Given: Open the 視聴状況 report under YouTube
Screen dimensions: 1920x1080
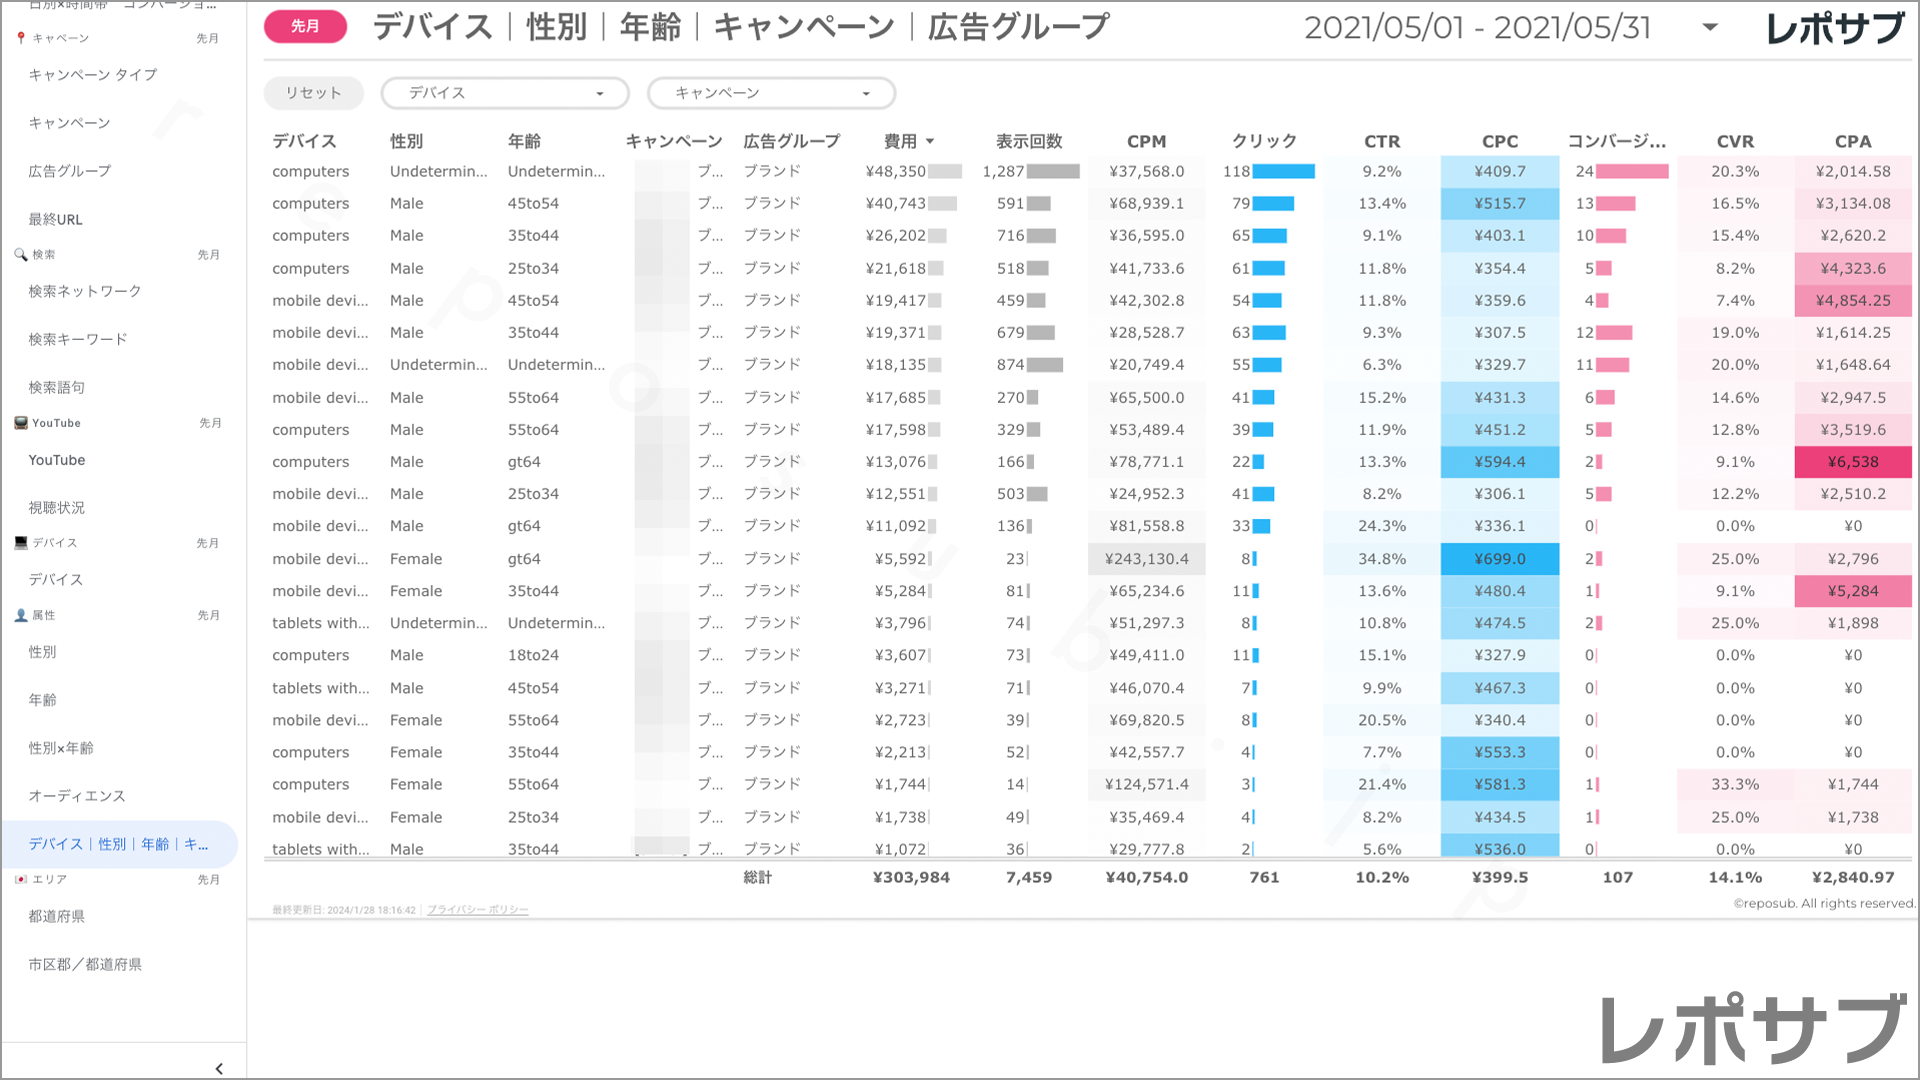Looking at the screenshot, I should 58,507.
